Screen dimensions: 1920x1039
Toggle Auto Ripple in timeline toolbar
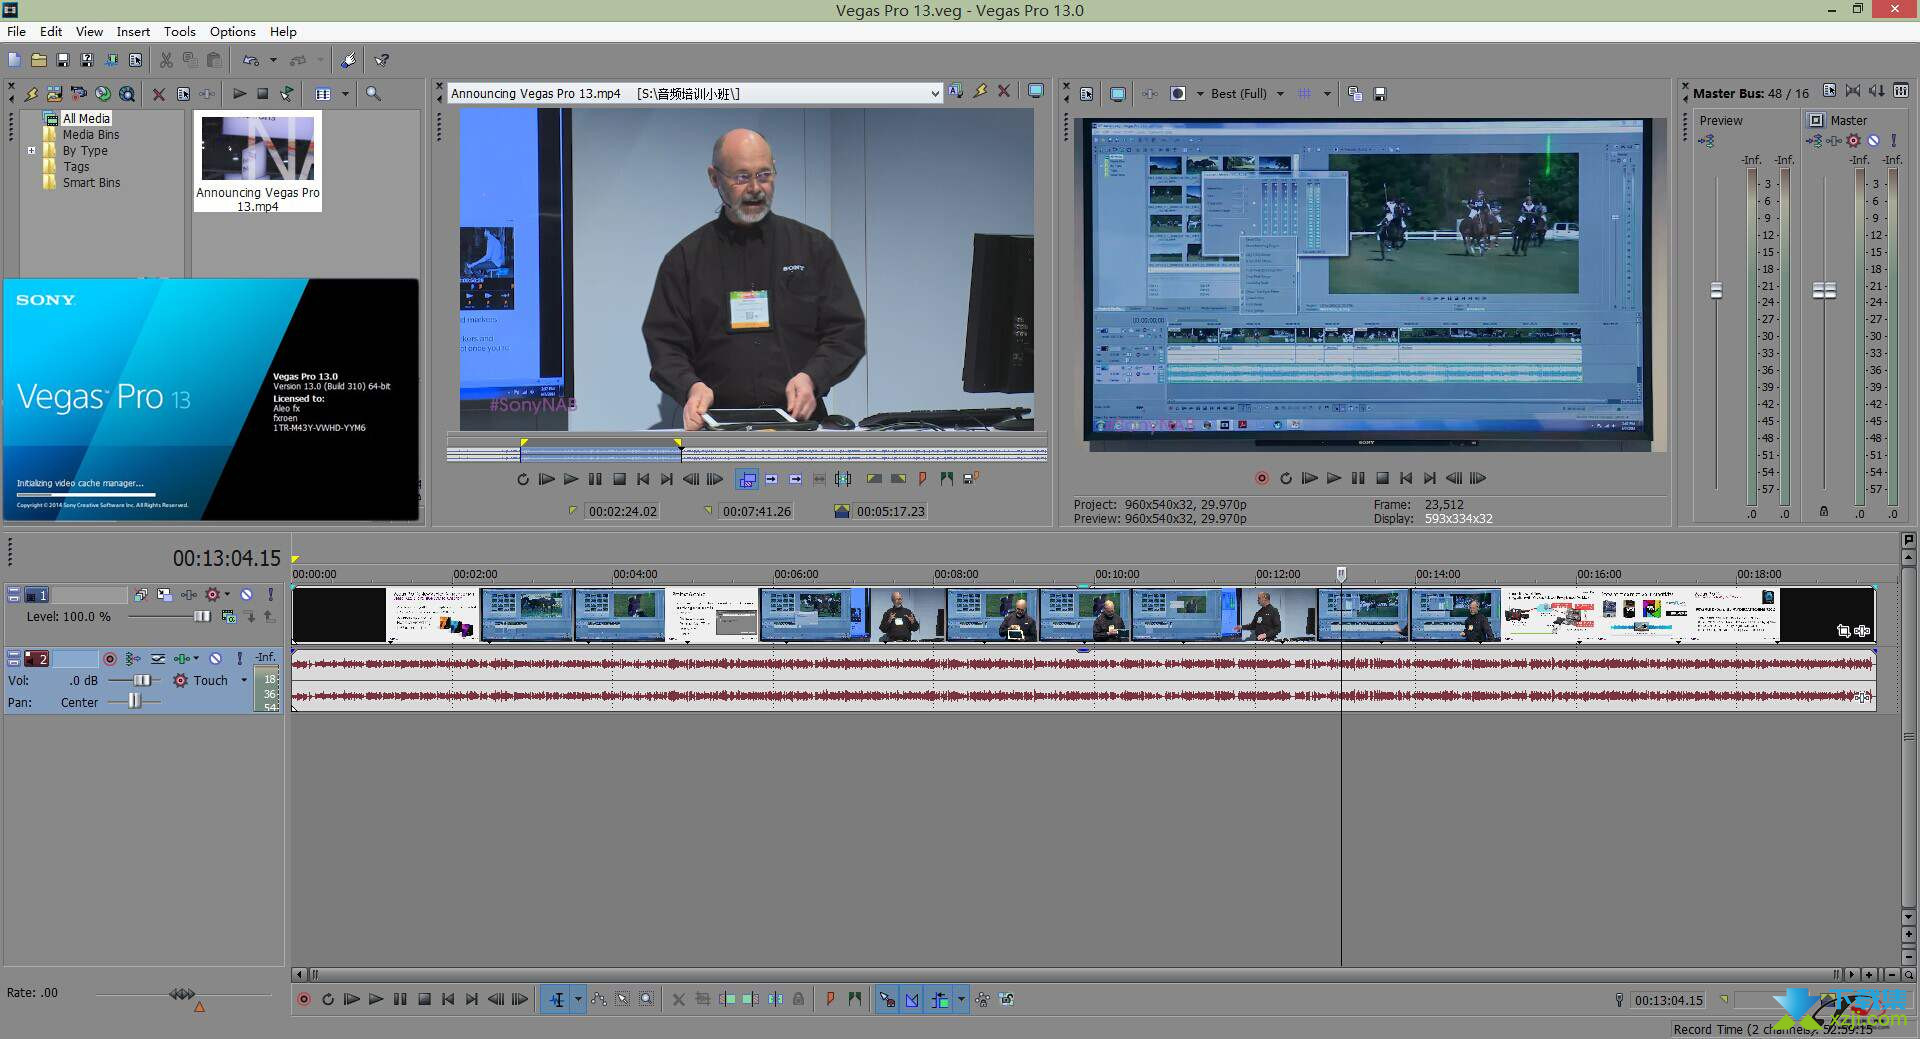[x=939, y=999]
